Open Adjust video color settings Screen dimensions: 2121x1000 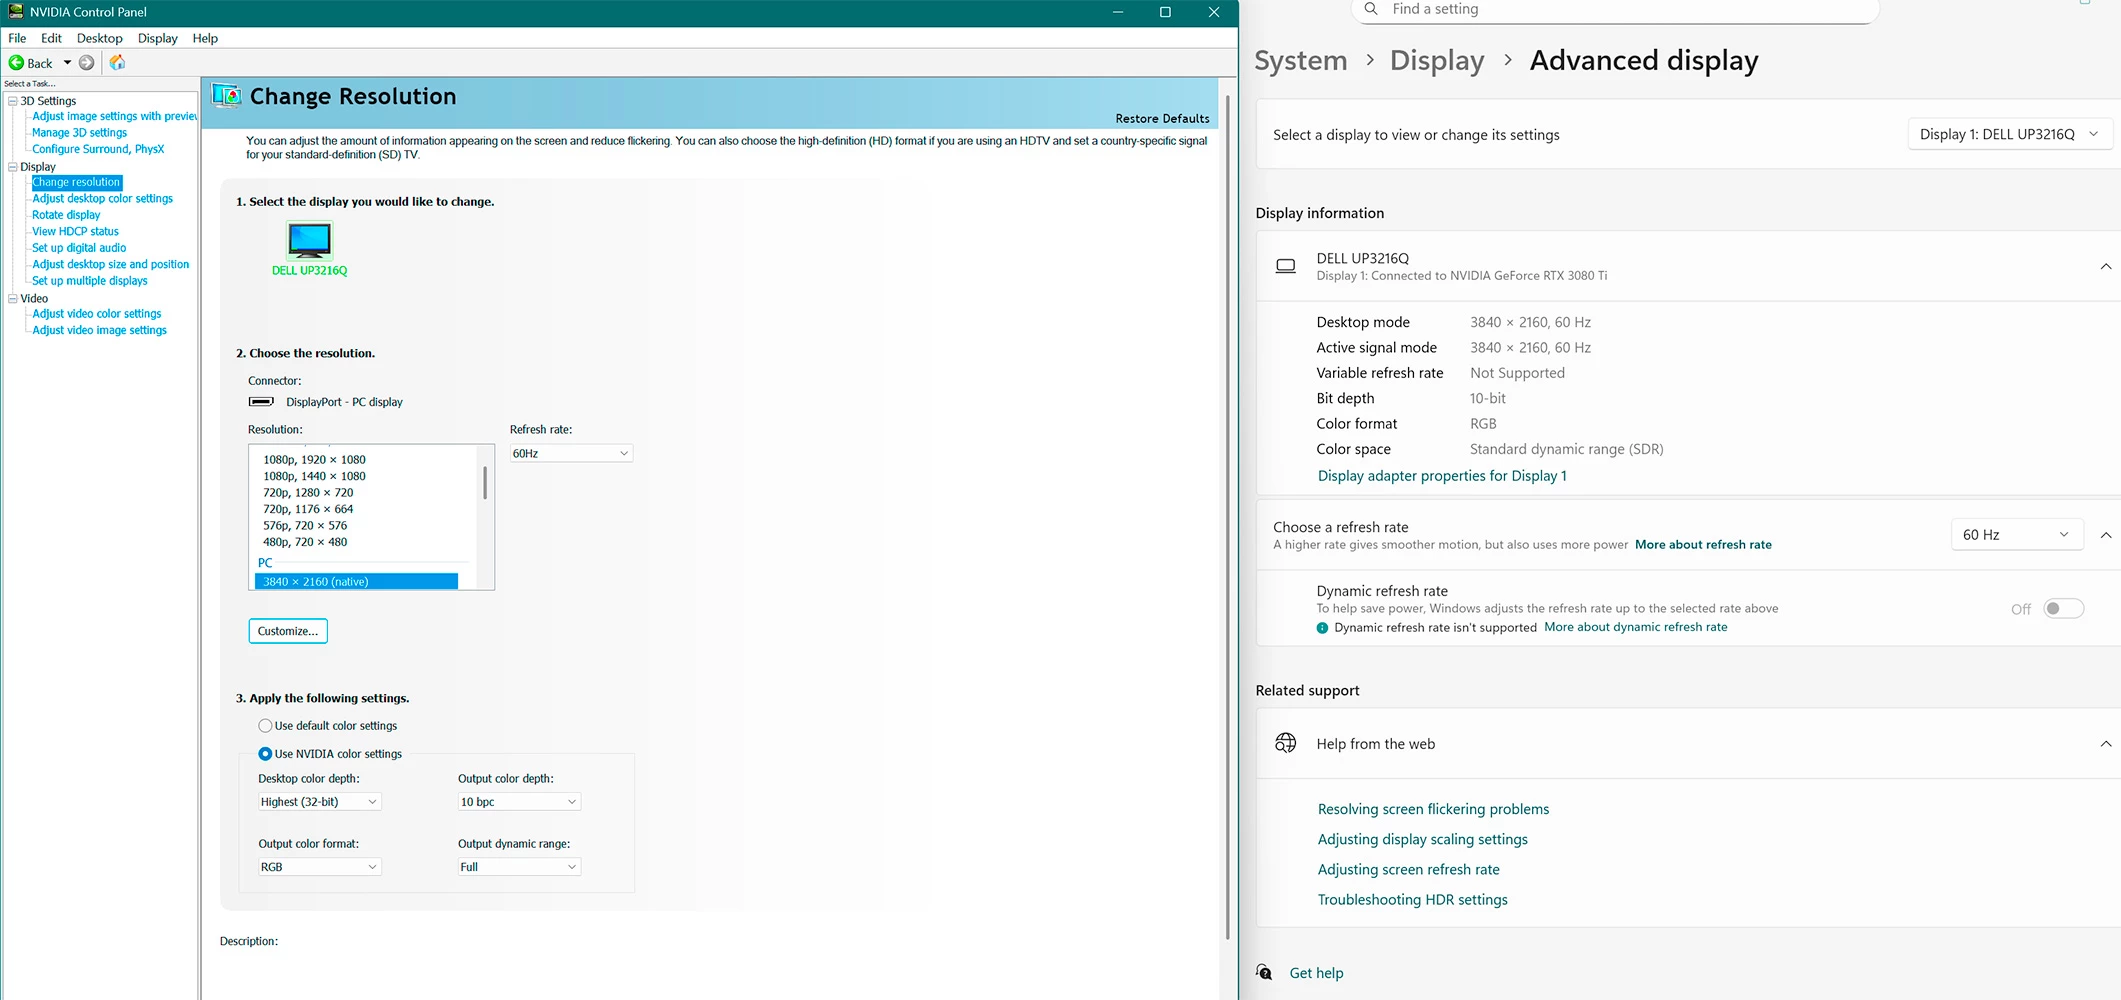click(96, 314)
